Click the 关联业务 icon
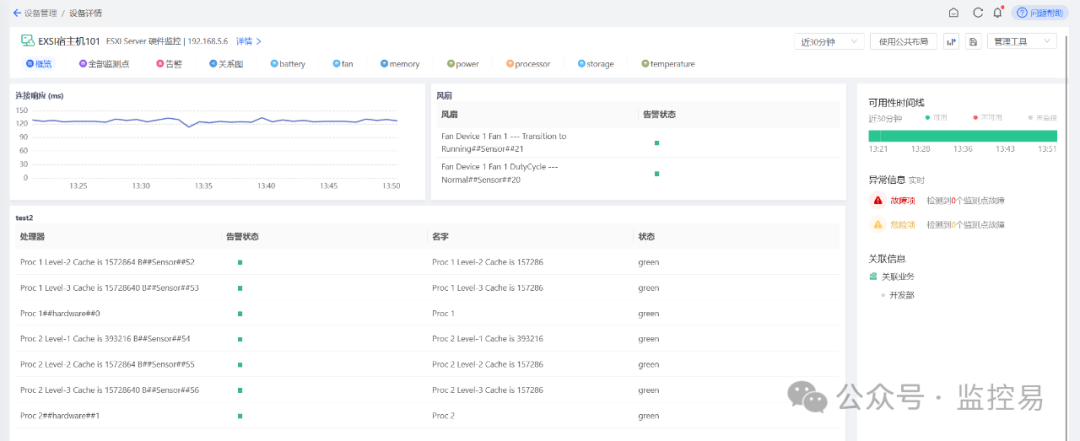The height and width of the screenshot is (441, 1080). click(873, 276)
